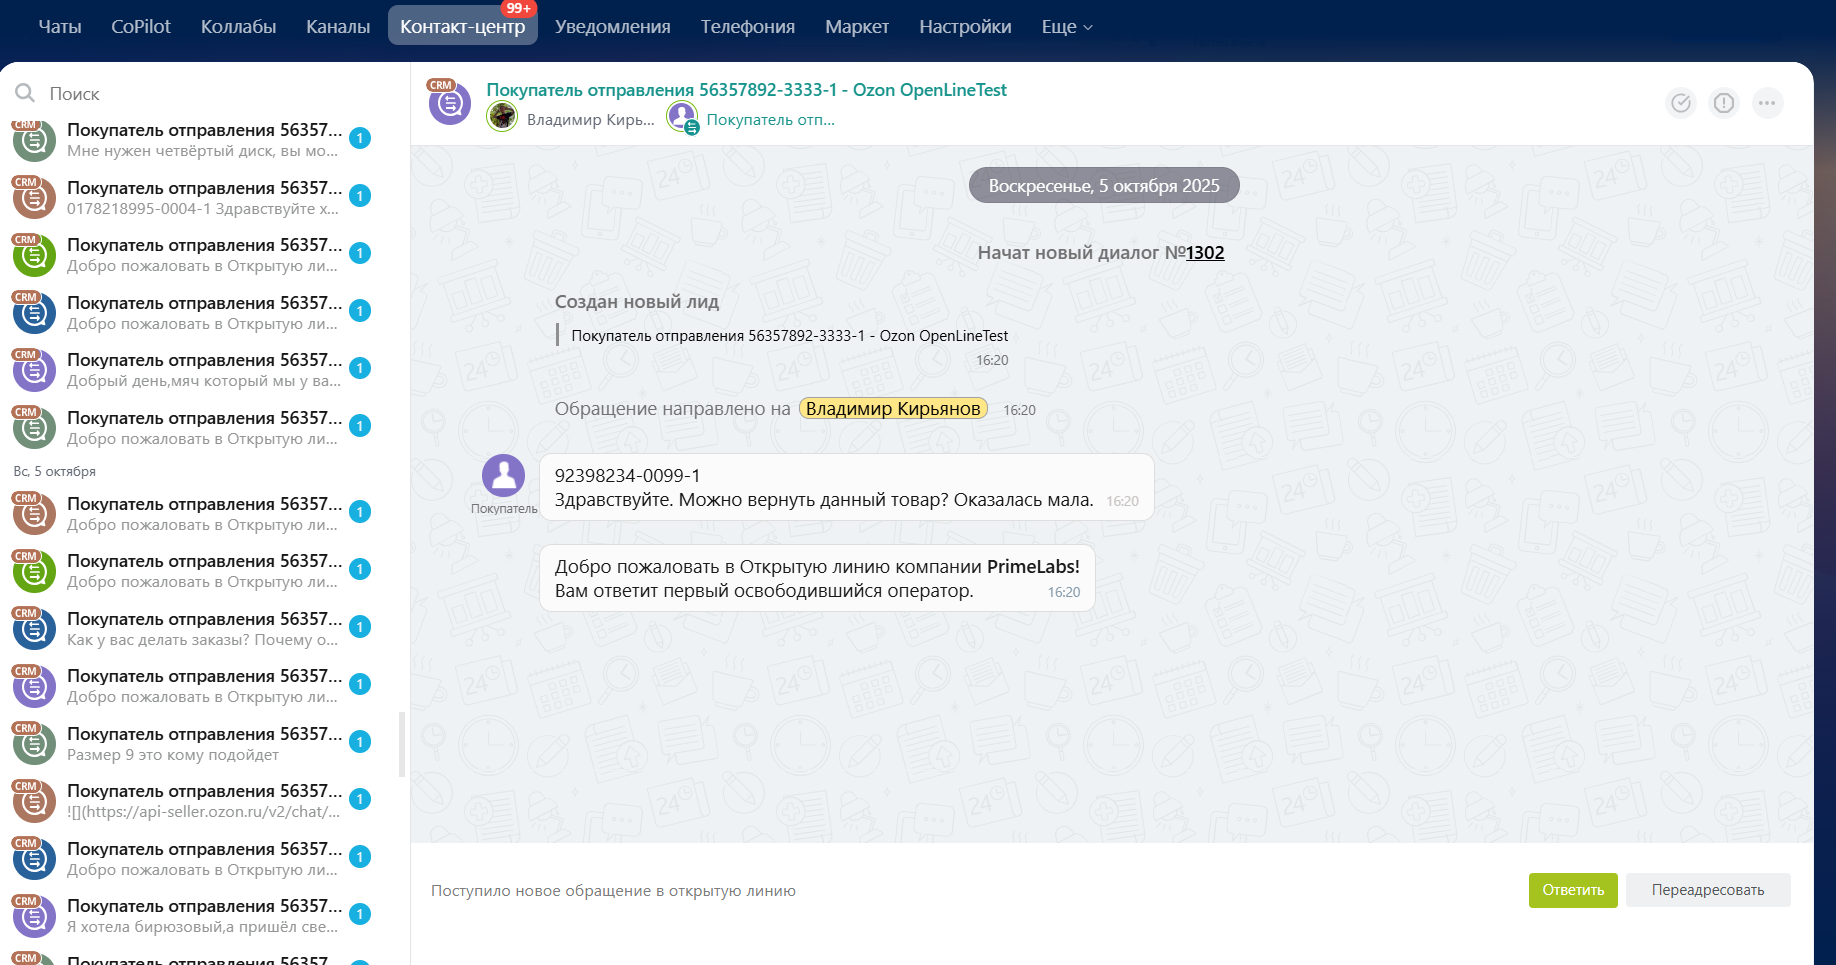The width and height of the screenshot is (1836, 965).
Task: Click Владимир Кирьянов's photo avatar in header
Action: (x=502, y=118)
